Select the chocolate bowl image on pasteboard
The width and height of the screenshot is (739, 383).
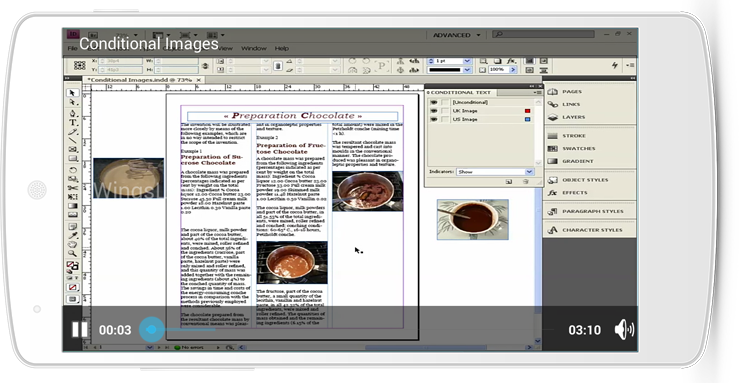click(473, 220)
